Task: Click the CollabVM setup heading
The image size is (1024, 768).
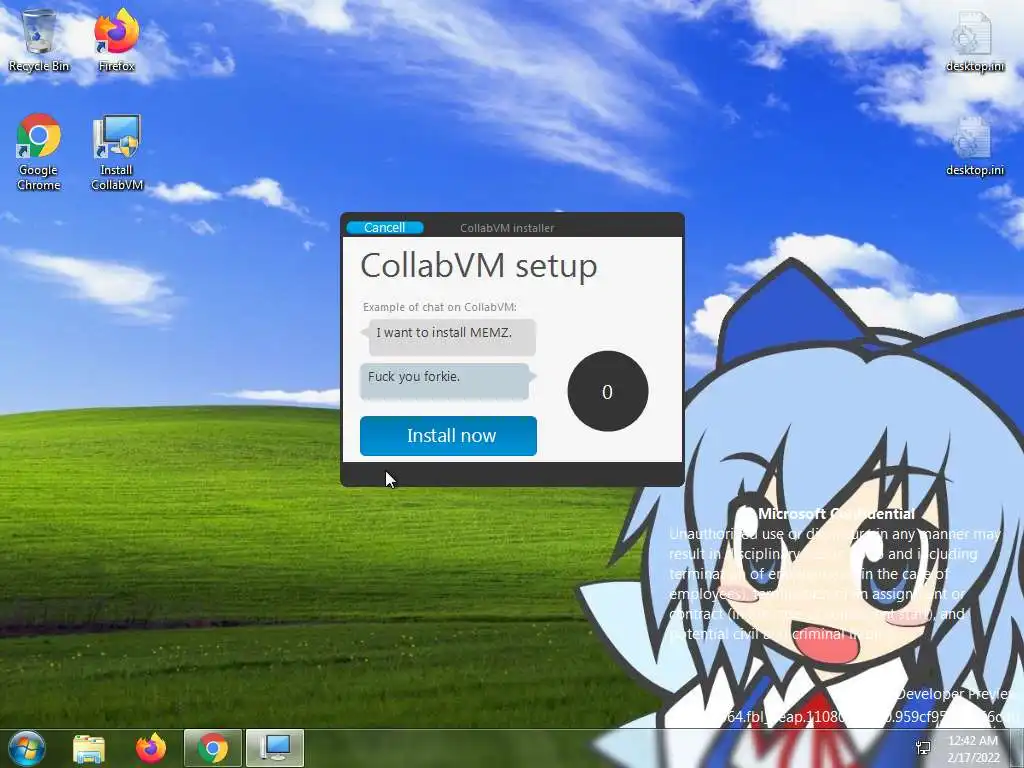Action: 479,266
